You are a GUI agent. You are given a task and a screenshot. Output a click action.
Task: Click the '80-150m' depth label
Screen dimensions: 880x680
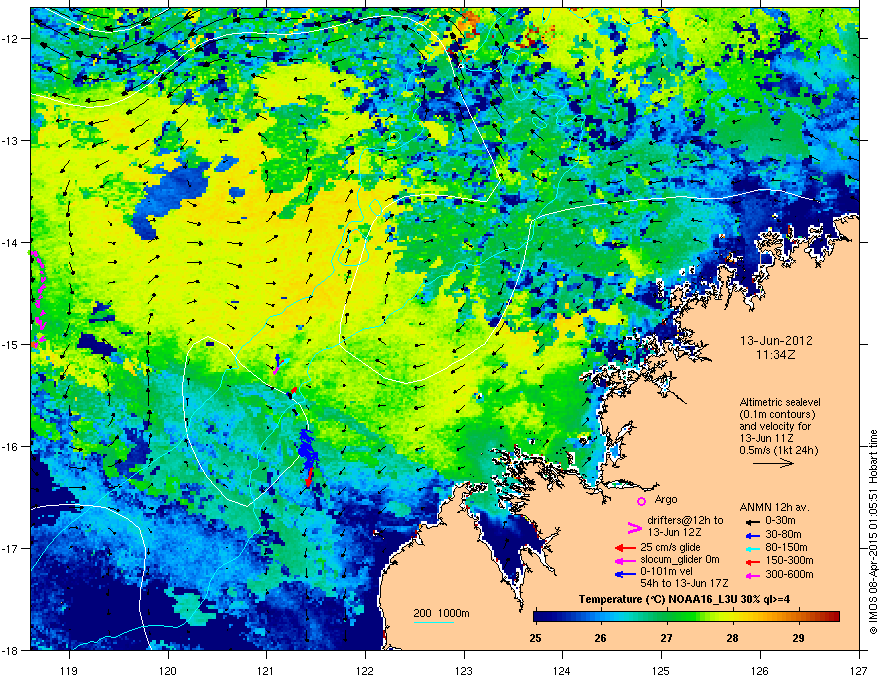coord(786,548)
